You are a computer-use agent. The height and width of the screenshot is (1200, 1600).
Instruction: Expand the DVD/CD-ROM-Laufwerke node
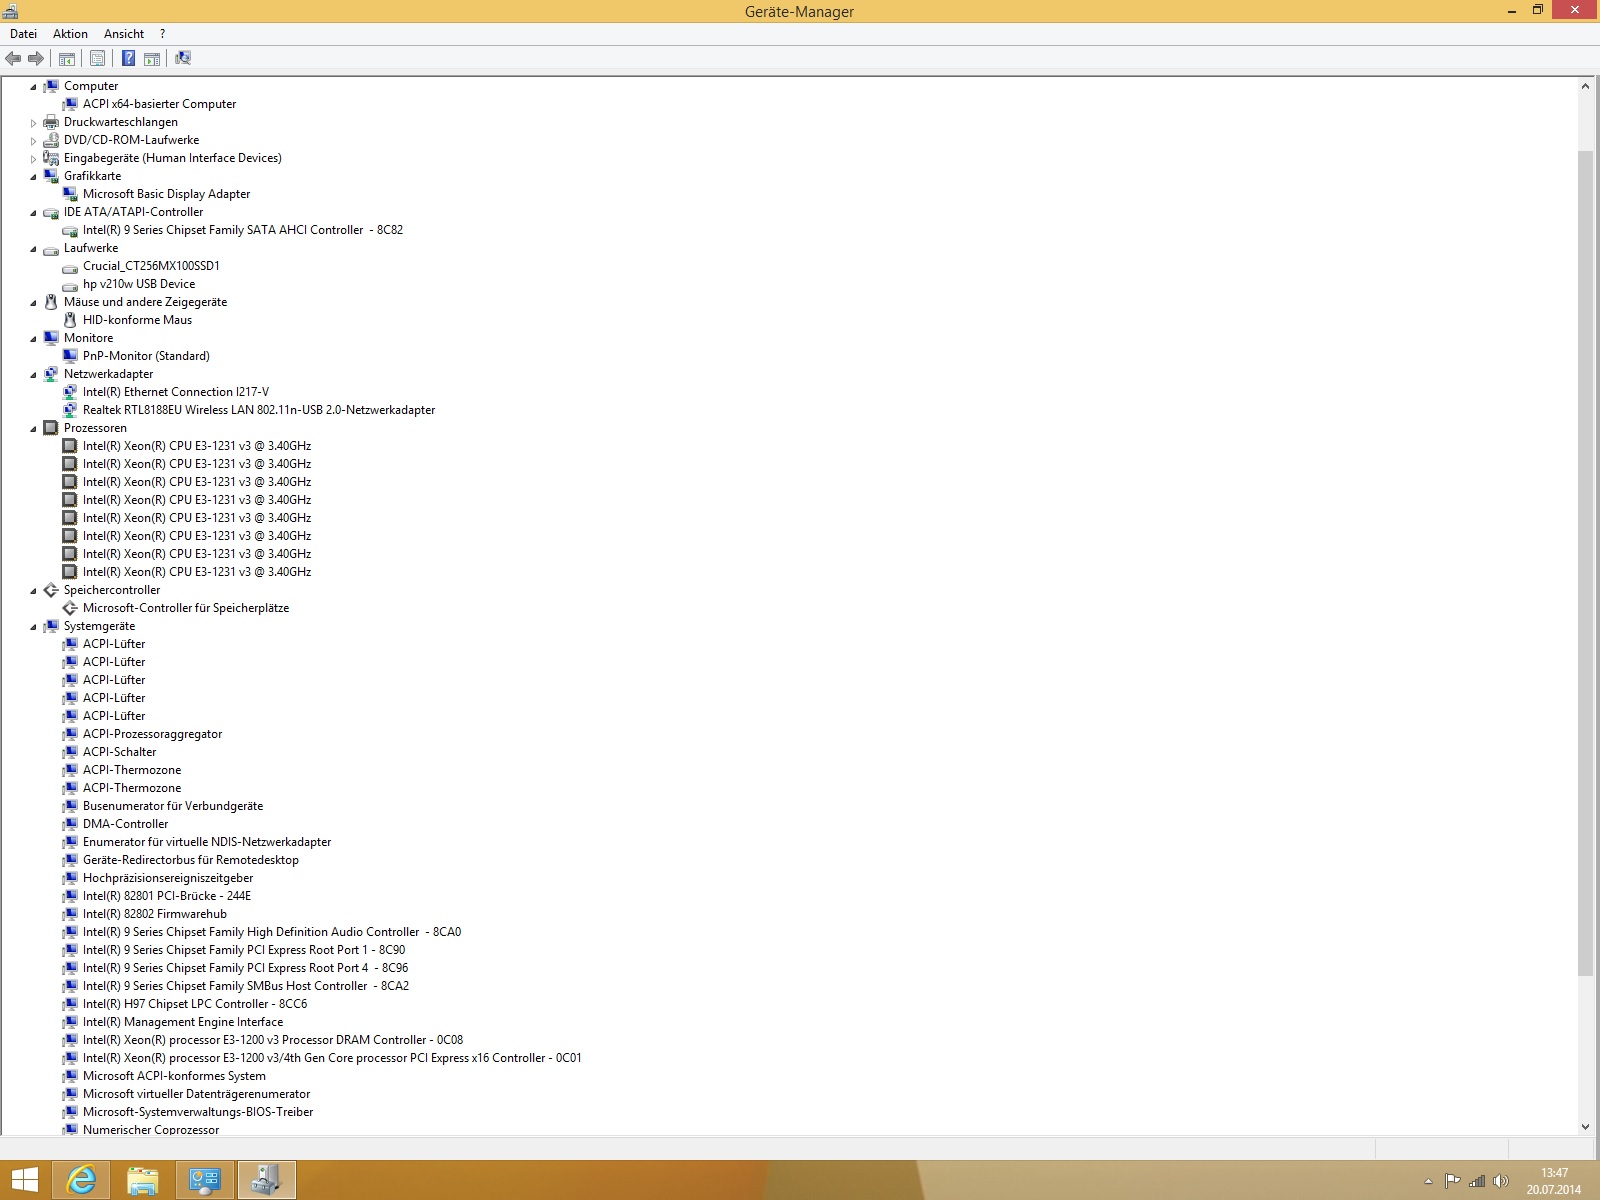pyautogui.click(x=33, y=141)
